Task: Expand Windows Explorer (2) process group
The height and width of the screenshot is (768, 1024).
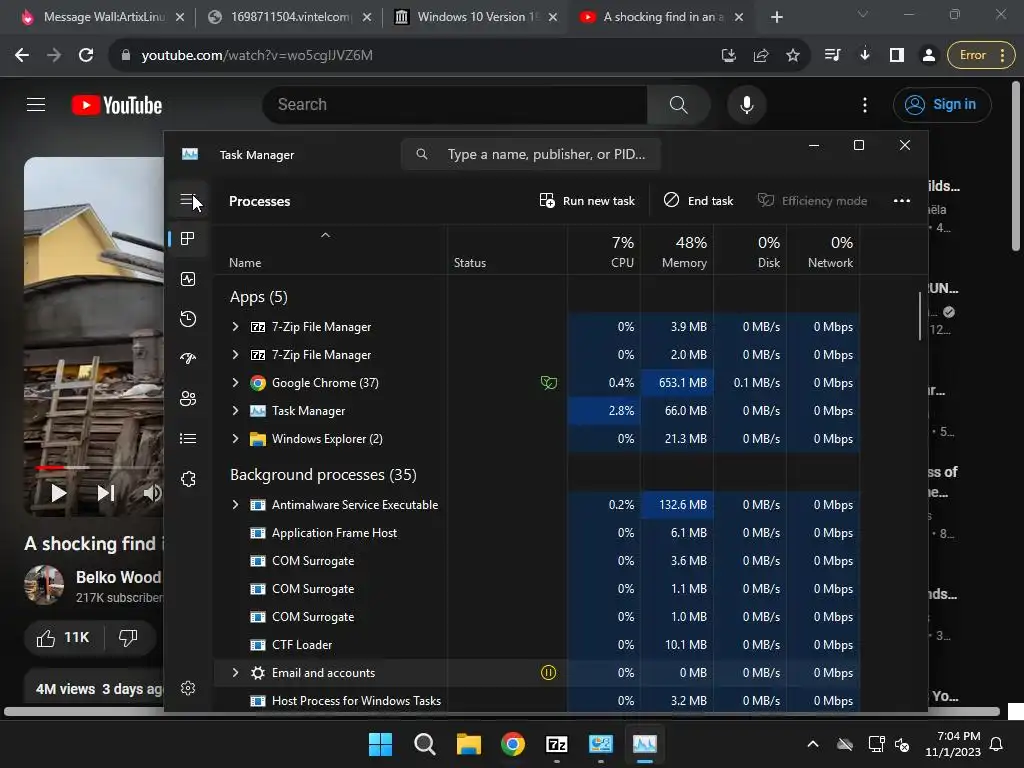Action: (x=236, y=439)
